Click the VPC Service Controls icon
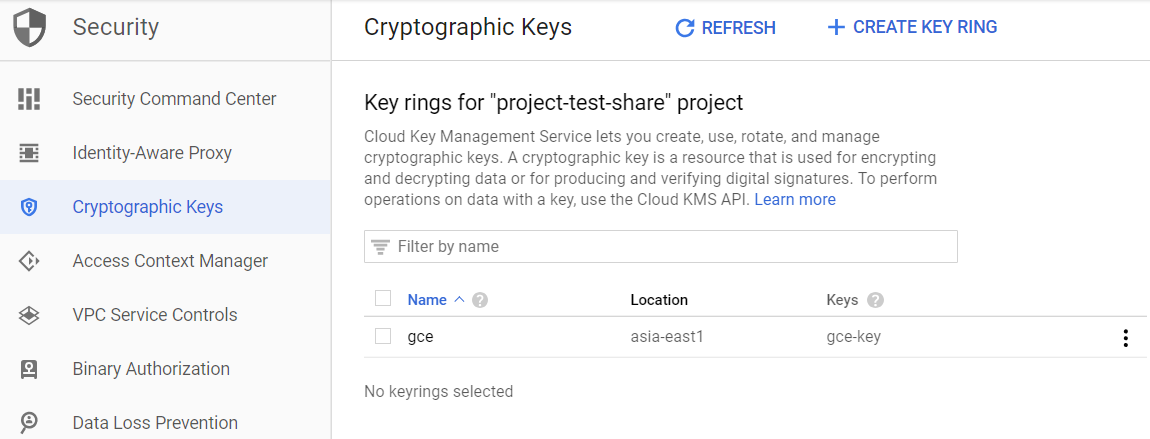 [29, 315]
